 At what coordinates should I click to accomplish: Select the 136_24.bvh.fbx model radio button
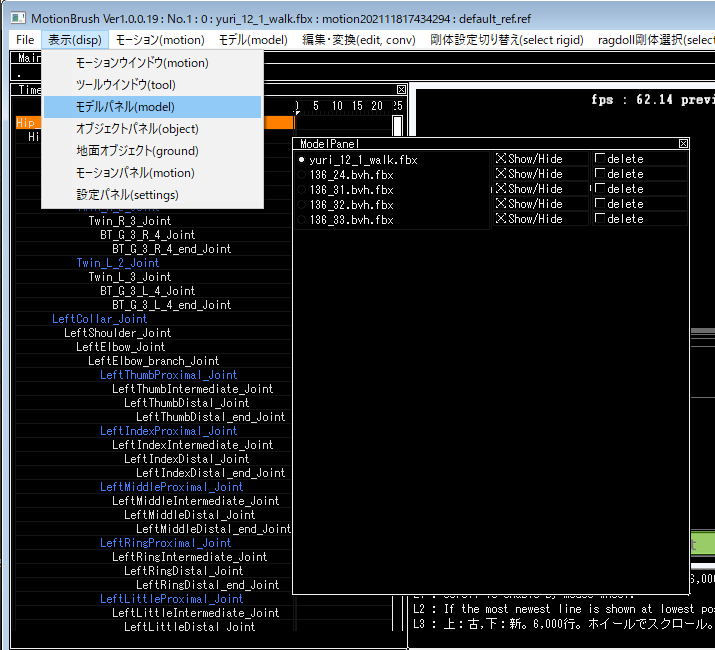(302, 174)
